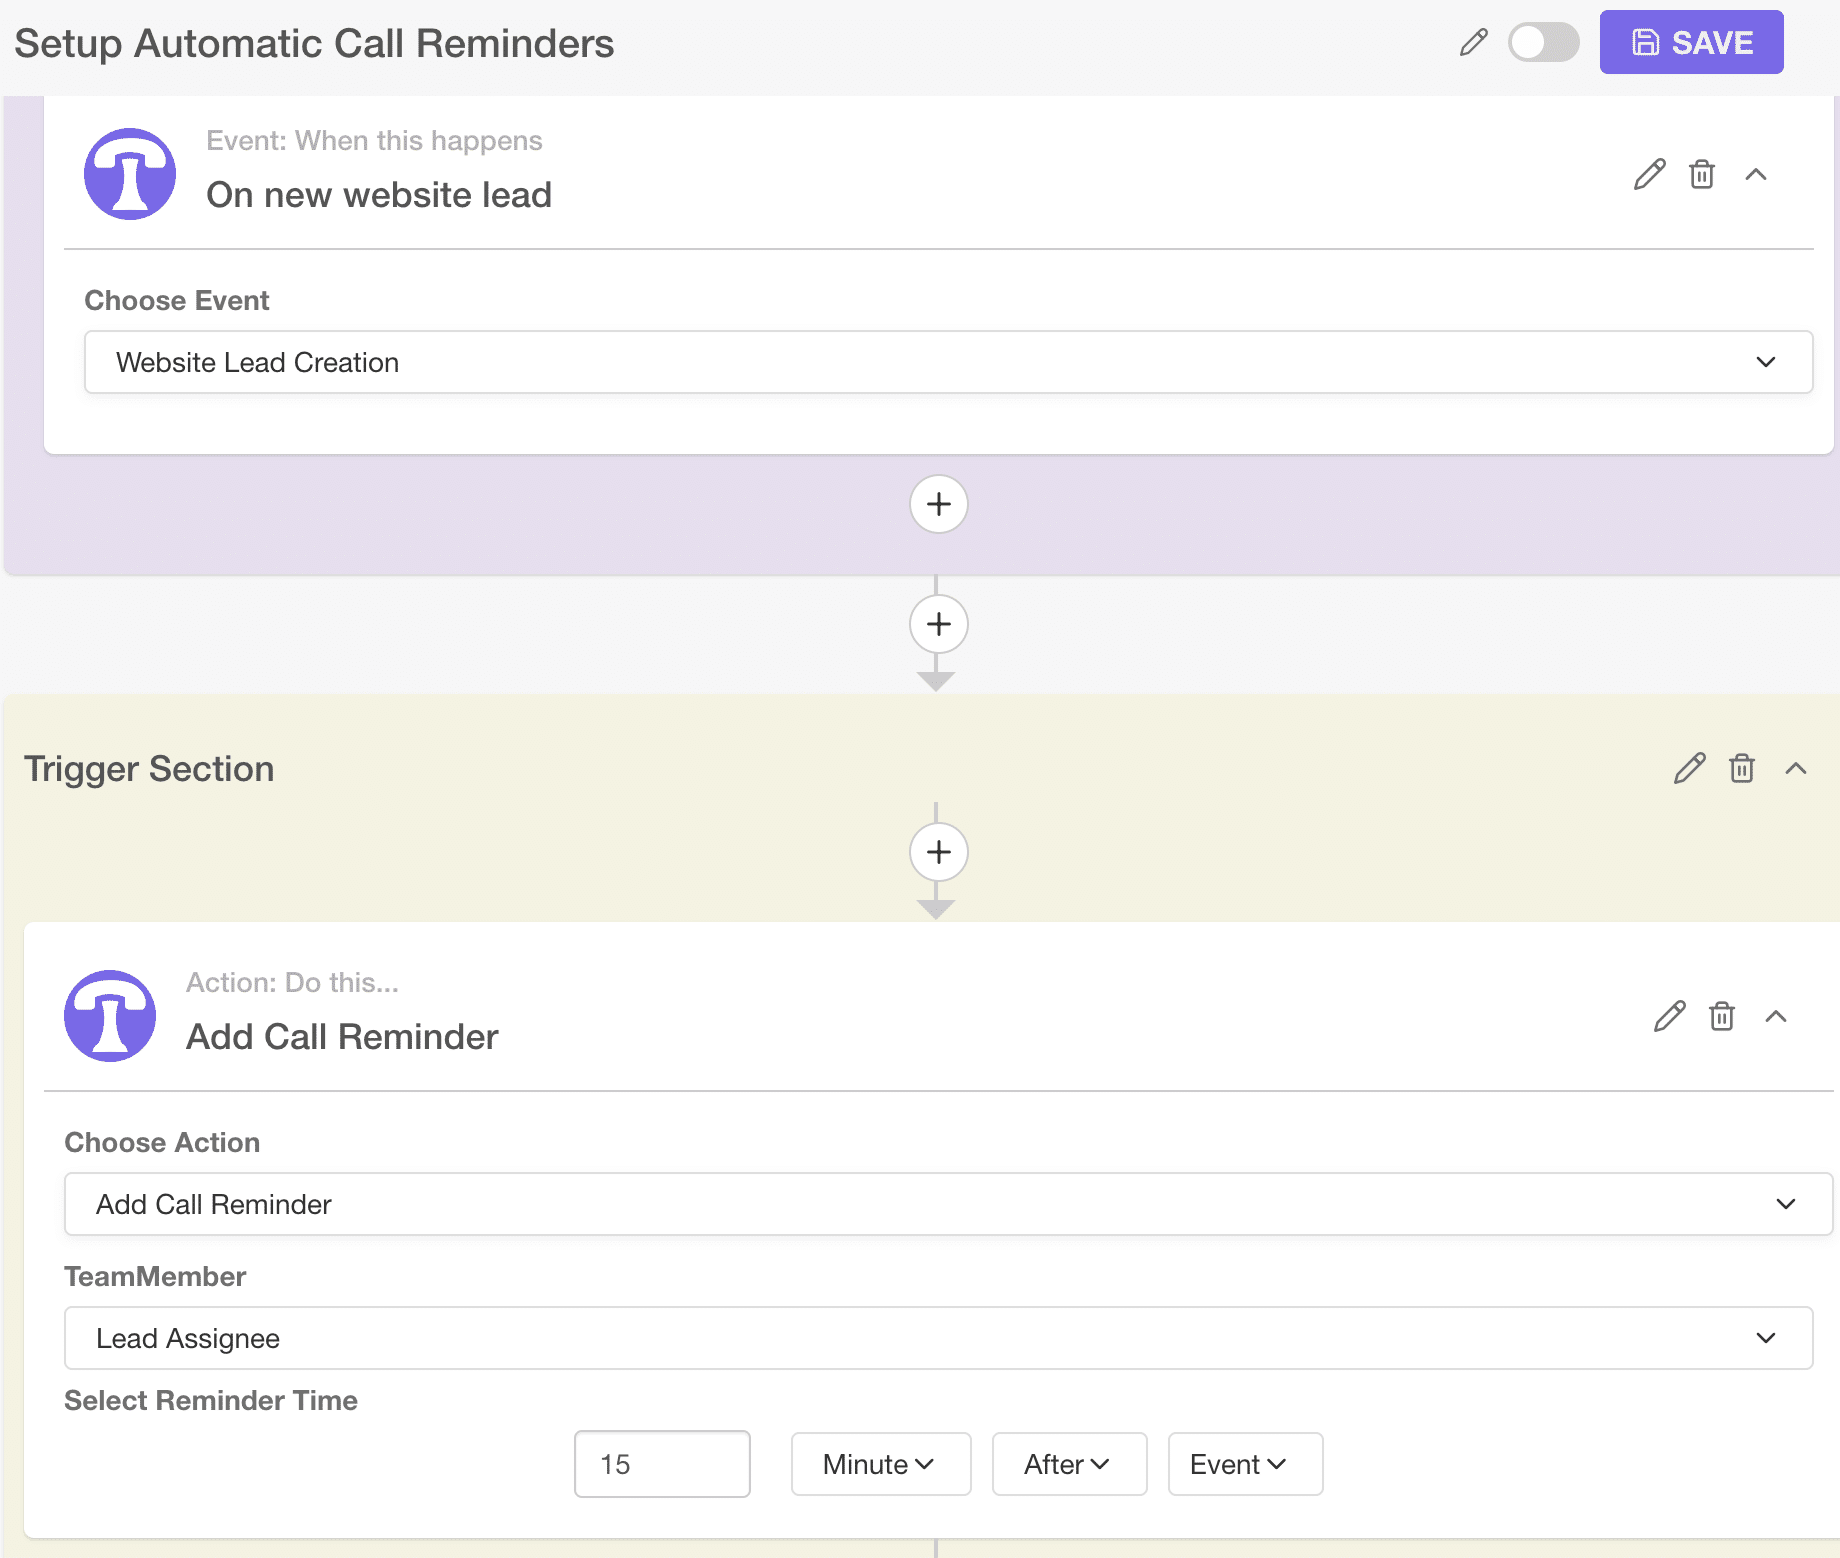Screen dimensions: 1840x1558
Task: Click the event card telephone icon
Action: coord(130,174)
